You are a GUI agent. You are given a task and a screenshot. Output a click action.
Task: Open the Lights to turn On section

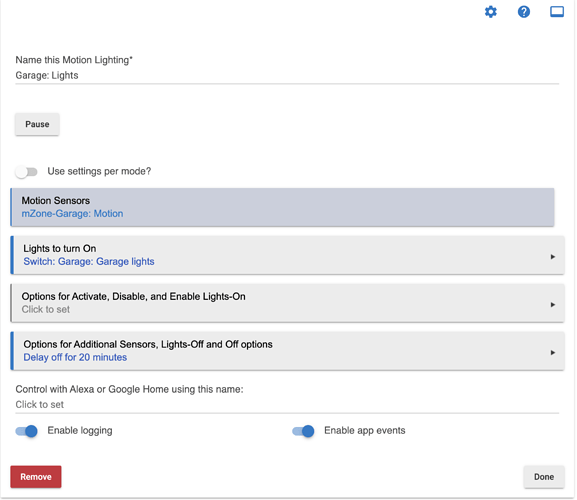(x=287, y=255)
